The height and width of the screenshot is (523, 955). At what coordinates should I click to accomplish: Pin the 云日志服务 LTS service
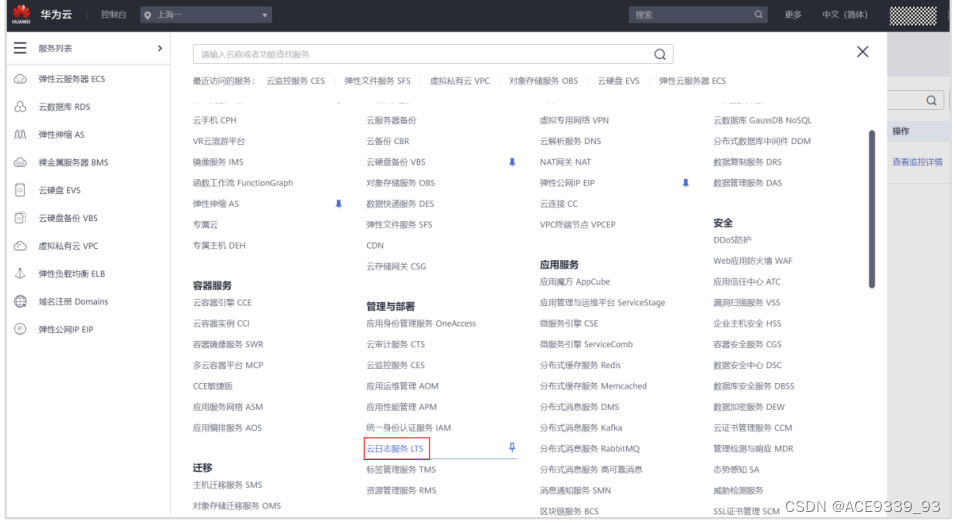(512, 448)
